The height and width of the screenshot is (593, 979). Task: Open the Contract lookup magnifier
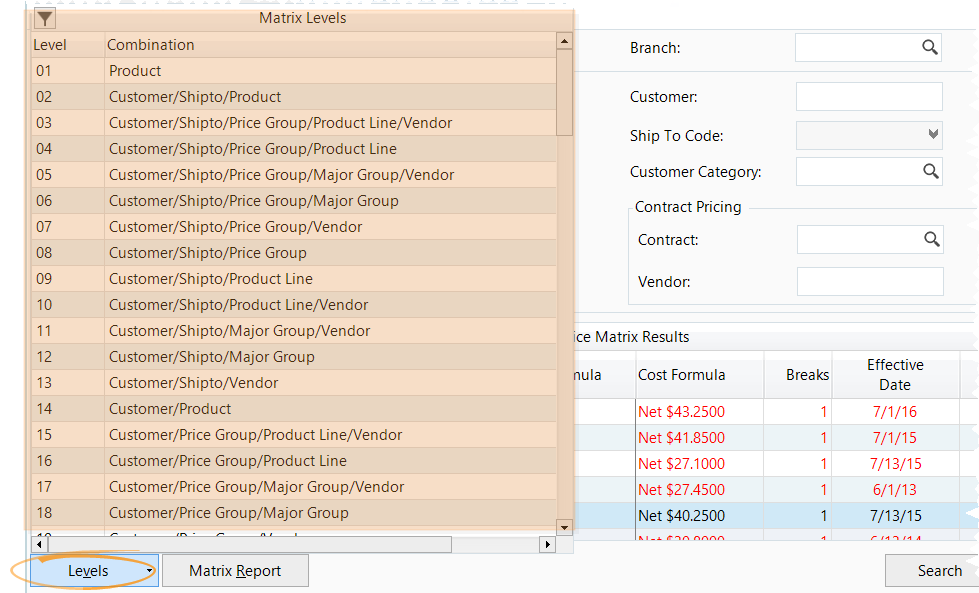click(x=930, y=239)
